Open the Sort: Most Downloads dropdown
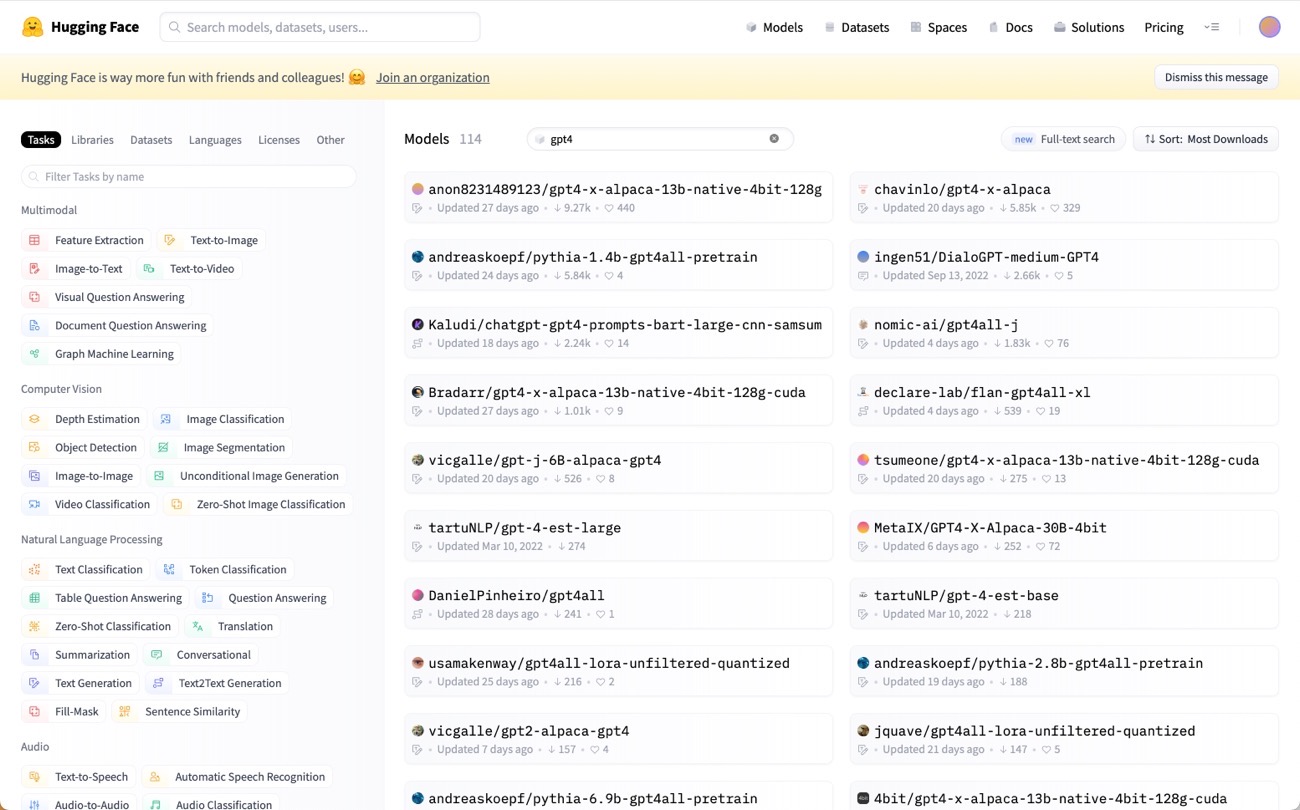The image size is (1300, 810). click(1206, 139)
